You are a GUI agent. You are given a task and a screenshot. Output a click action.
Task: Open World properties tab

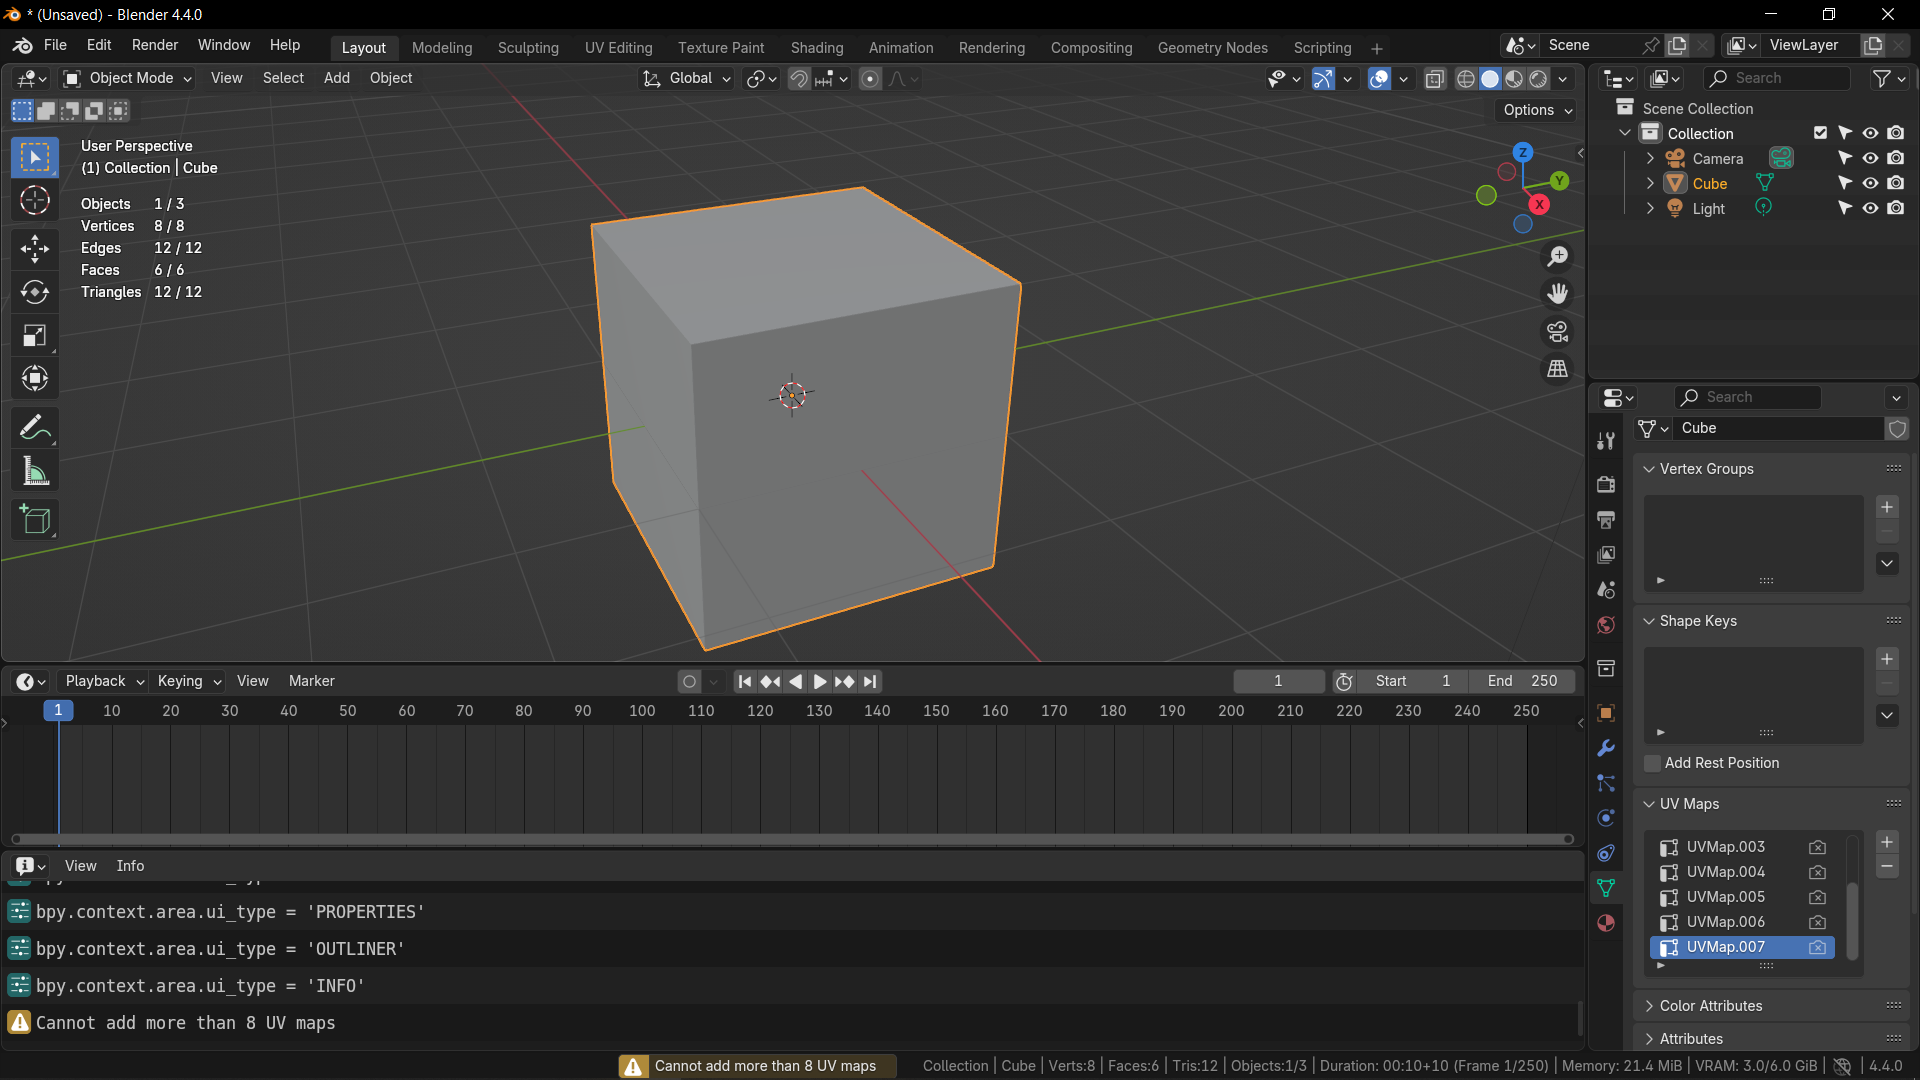(1606, 625)
